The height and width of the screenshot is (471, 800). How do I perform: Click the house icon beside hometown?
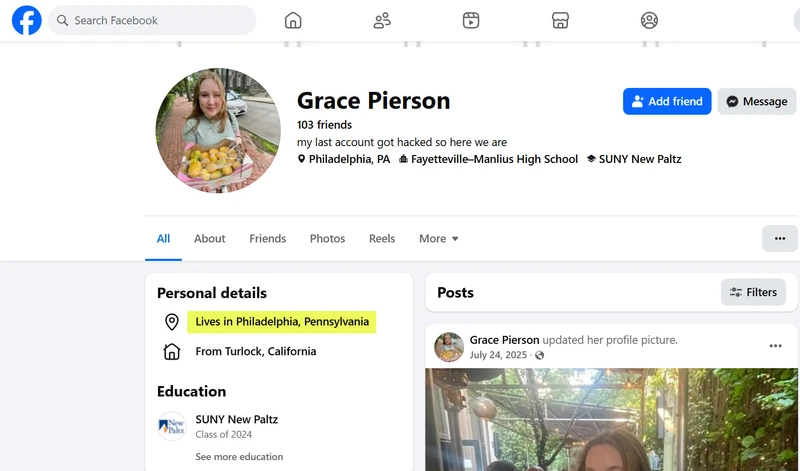pyautogui.click(x=172, y=352)
